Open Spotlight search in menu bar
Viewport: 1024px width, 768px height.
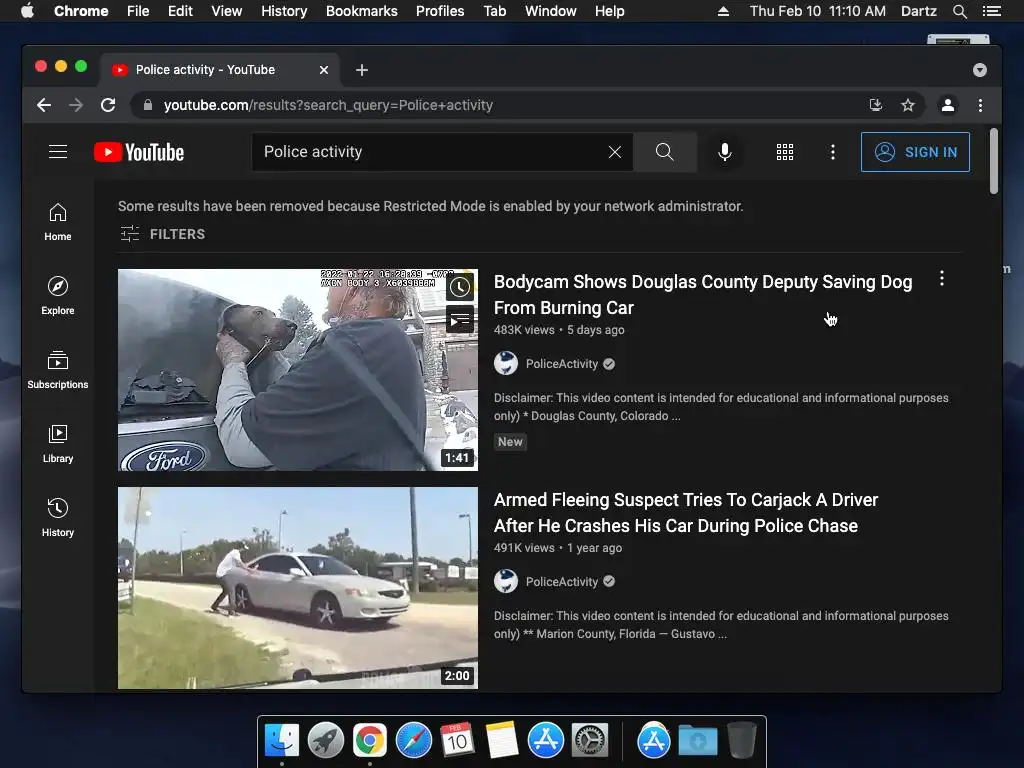coord(959,11)
